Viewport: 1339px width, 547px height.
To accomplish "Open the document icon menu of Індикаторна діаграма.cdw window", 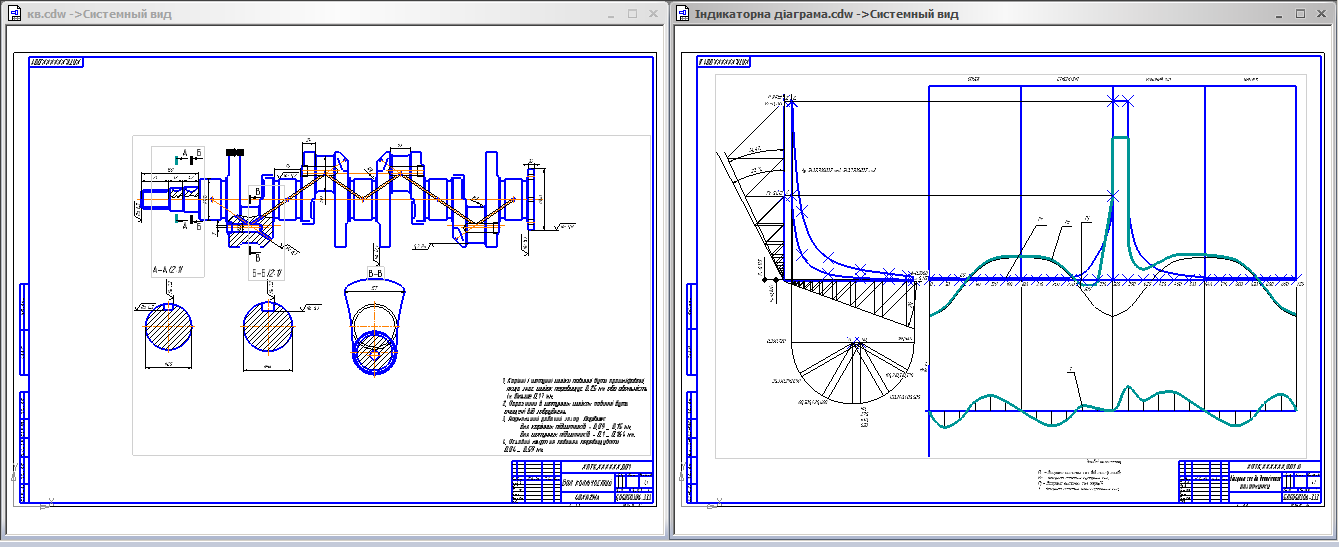I will [684, 14].
